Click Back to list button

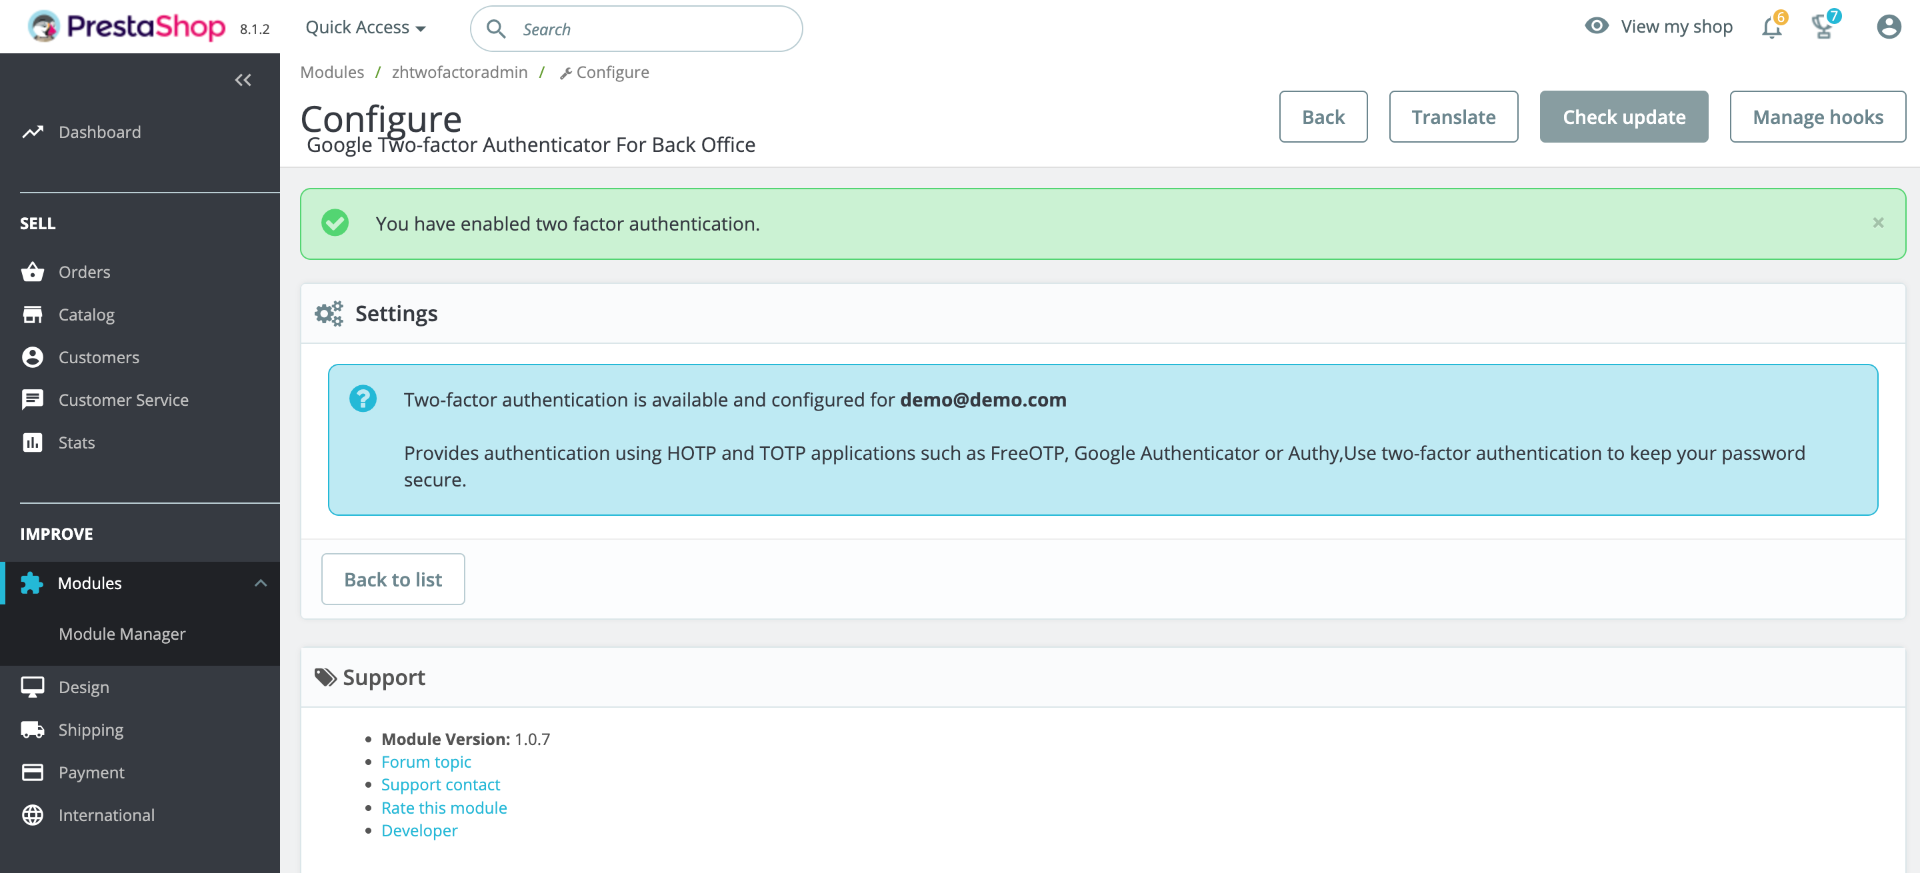(x=393, y=579)
